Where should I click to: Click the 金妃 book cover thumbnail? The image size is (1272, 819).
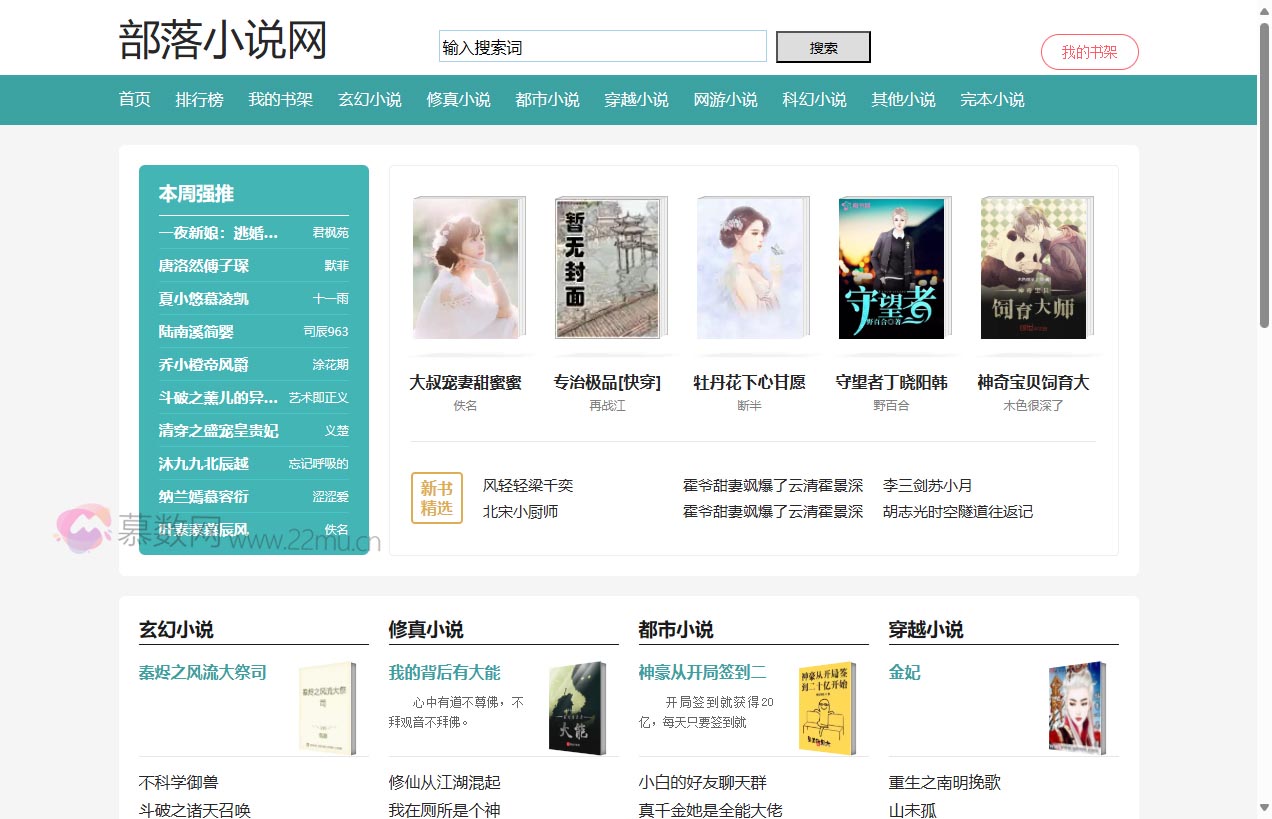click(1077, 708)
